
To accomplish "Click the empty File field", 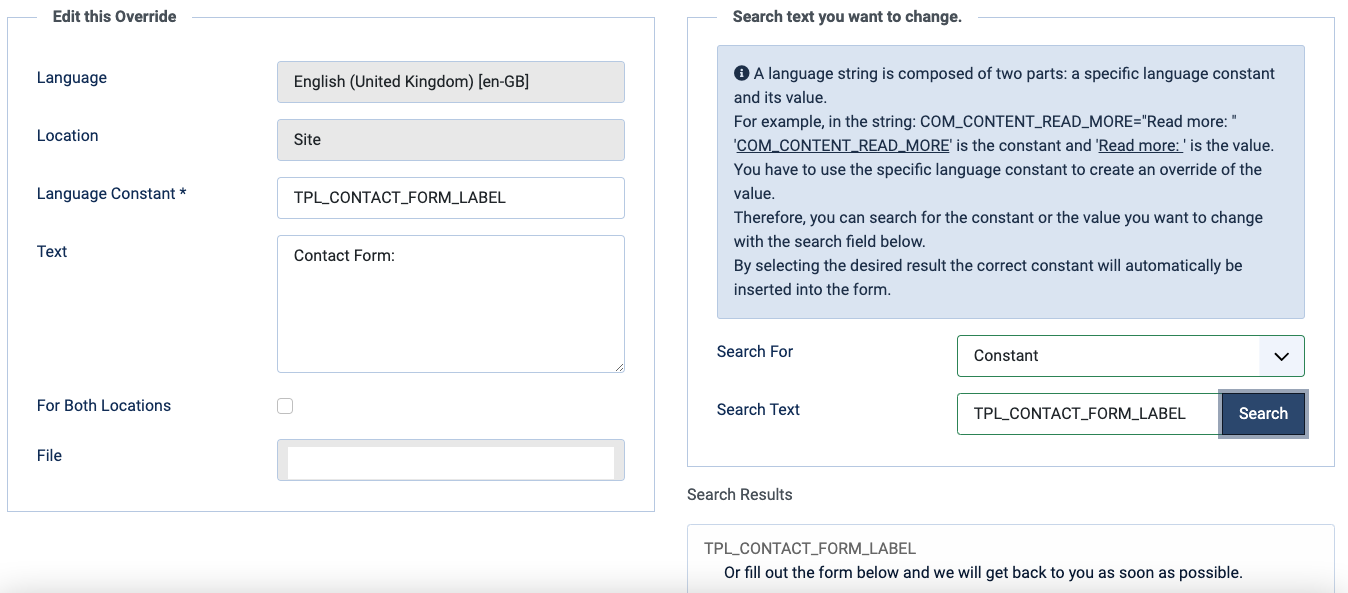I will (x=450, y=461).
